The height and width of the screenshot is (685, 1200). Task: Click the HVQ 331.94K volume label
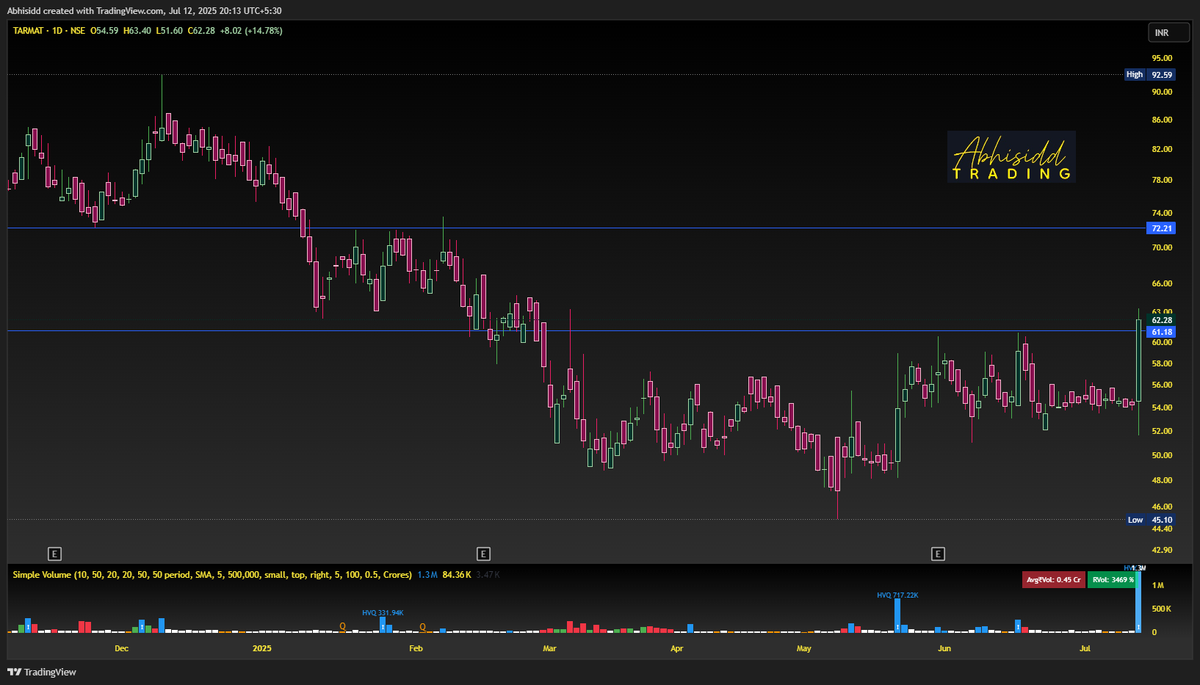[x=383, y=612]
